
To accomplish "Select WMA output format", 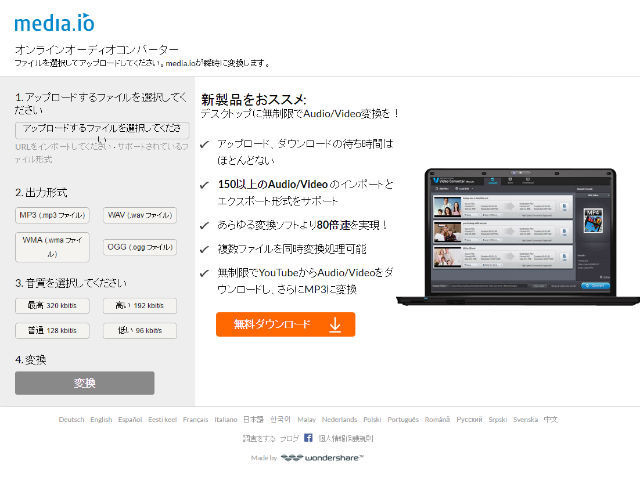I will [x=52, y=247].
